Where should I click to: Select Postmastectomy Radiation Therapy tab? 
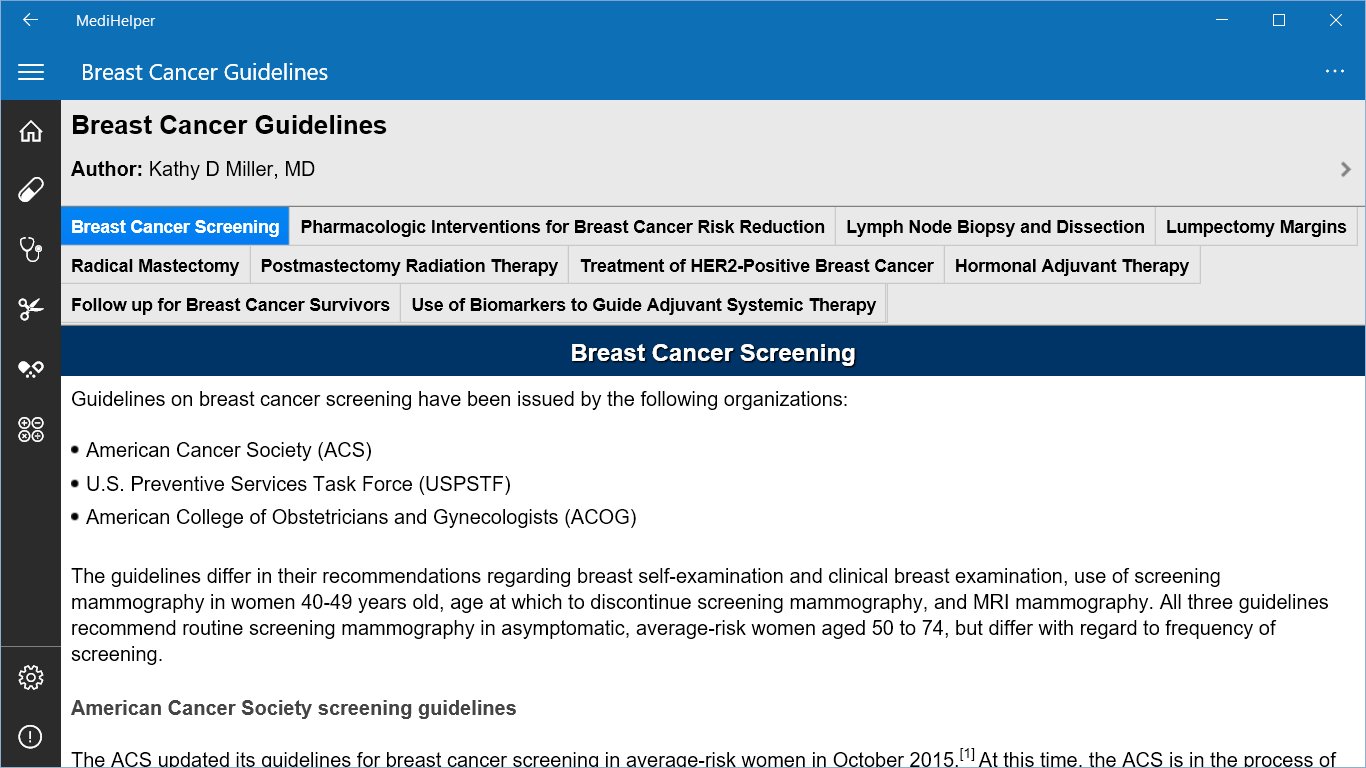409,266
